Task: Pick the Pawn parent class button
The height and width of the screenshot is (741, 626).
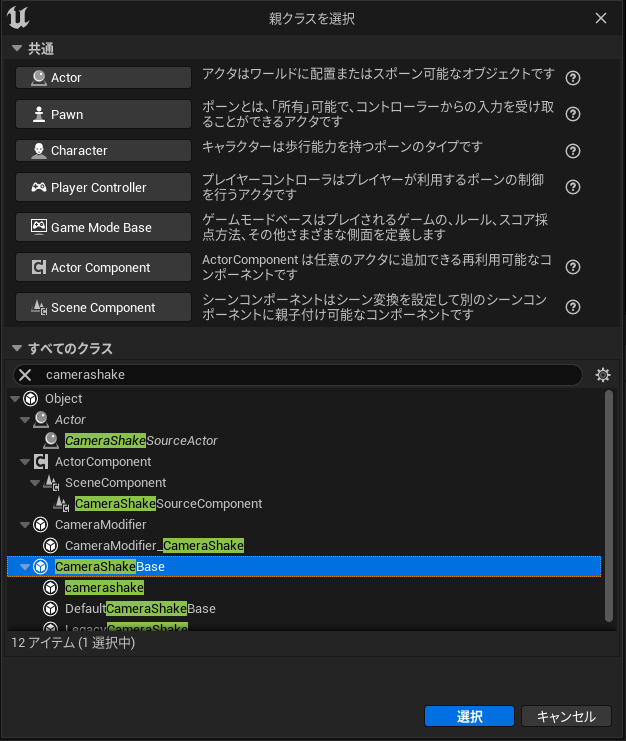Action: coord(103,115)
